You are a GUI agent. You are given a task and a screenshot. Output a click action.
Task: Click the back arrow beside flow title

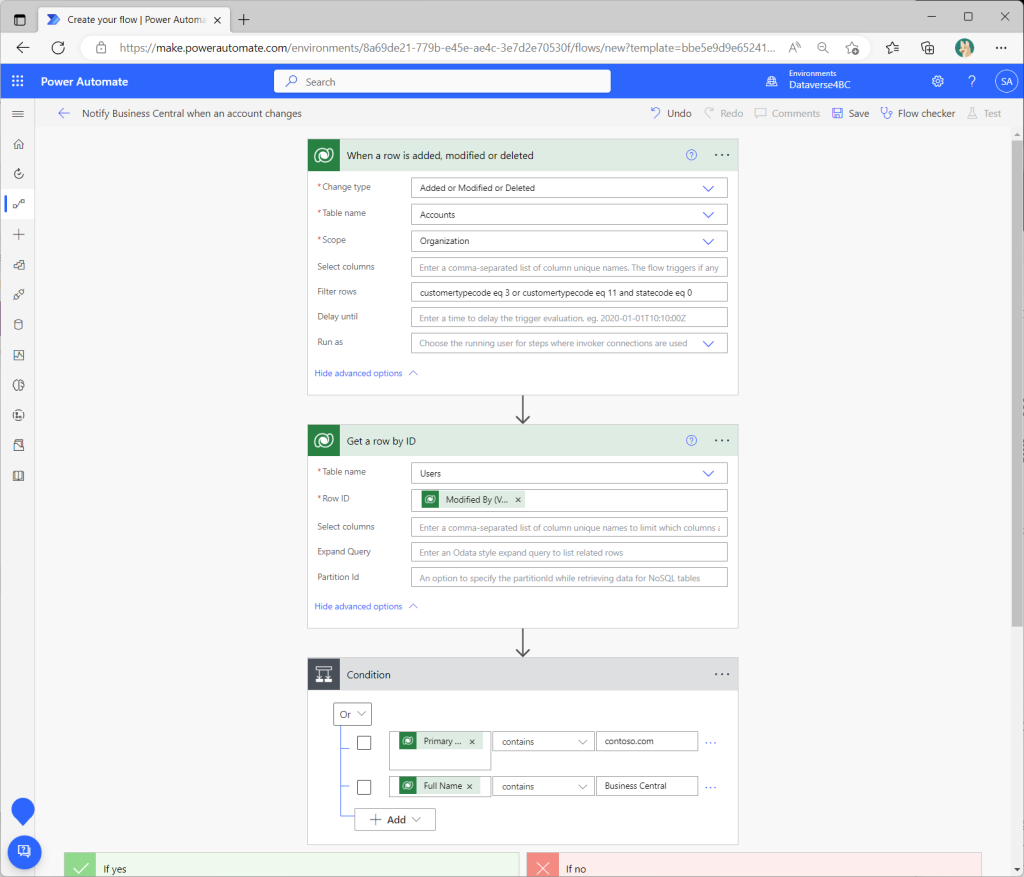pyautogui.click(x=63, y=113)
